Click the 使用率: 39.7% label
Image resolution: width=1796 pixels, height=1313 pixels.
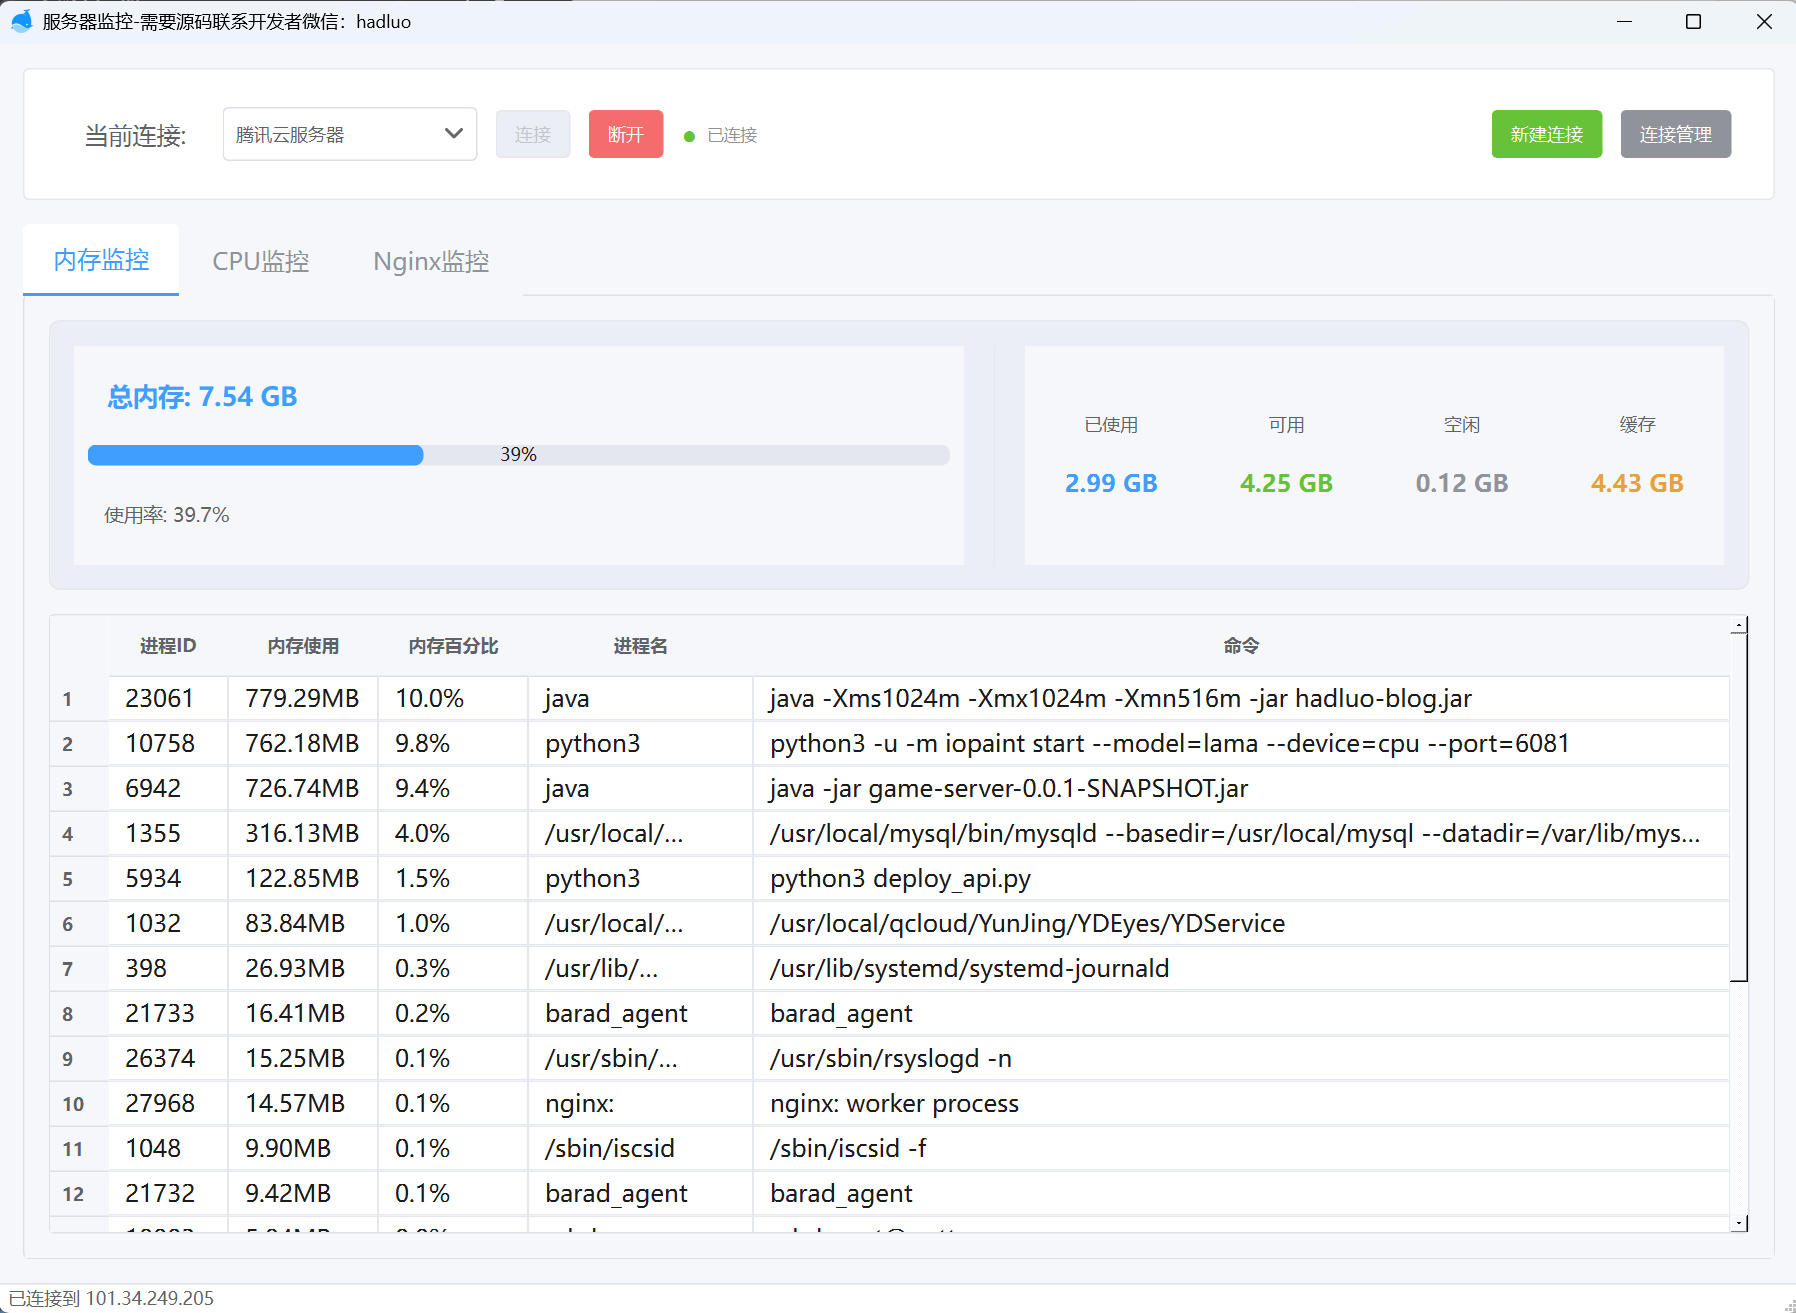coord(167,515)
